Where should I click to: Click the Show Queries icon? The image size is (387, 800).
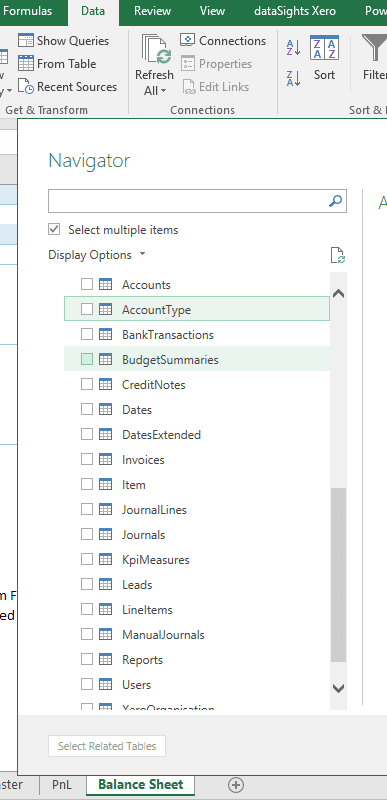tap(25, 41)
